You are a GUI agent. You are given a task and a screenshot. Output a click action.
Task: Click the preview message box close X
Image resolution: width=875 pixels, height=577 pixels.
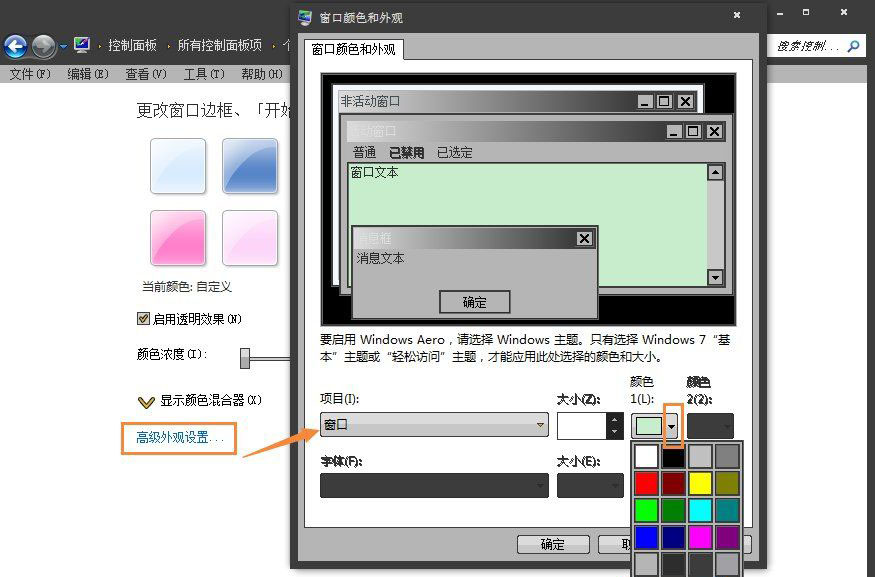click(x=584, y=238)
